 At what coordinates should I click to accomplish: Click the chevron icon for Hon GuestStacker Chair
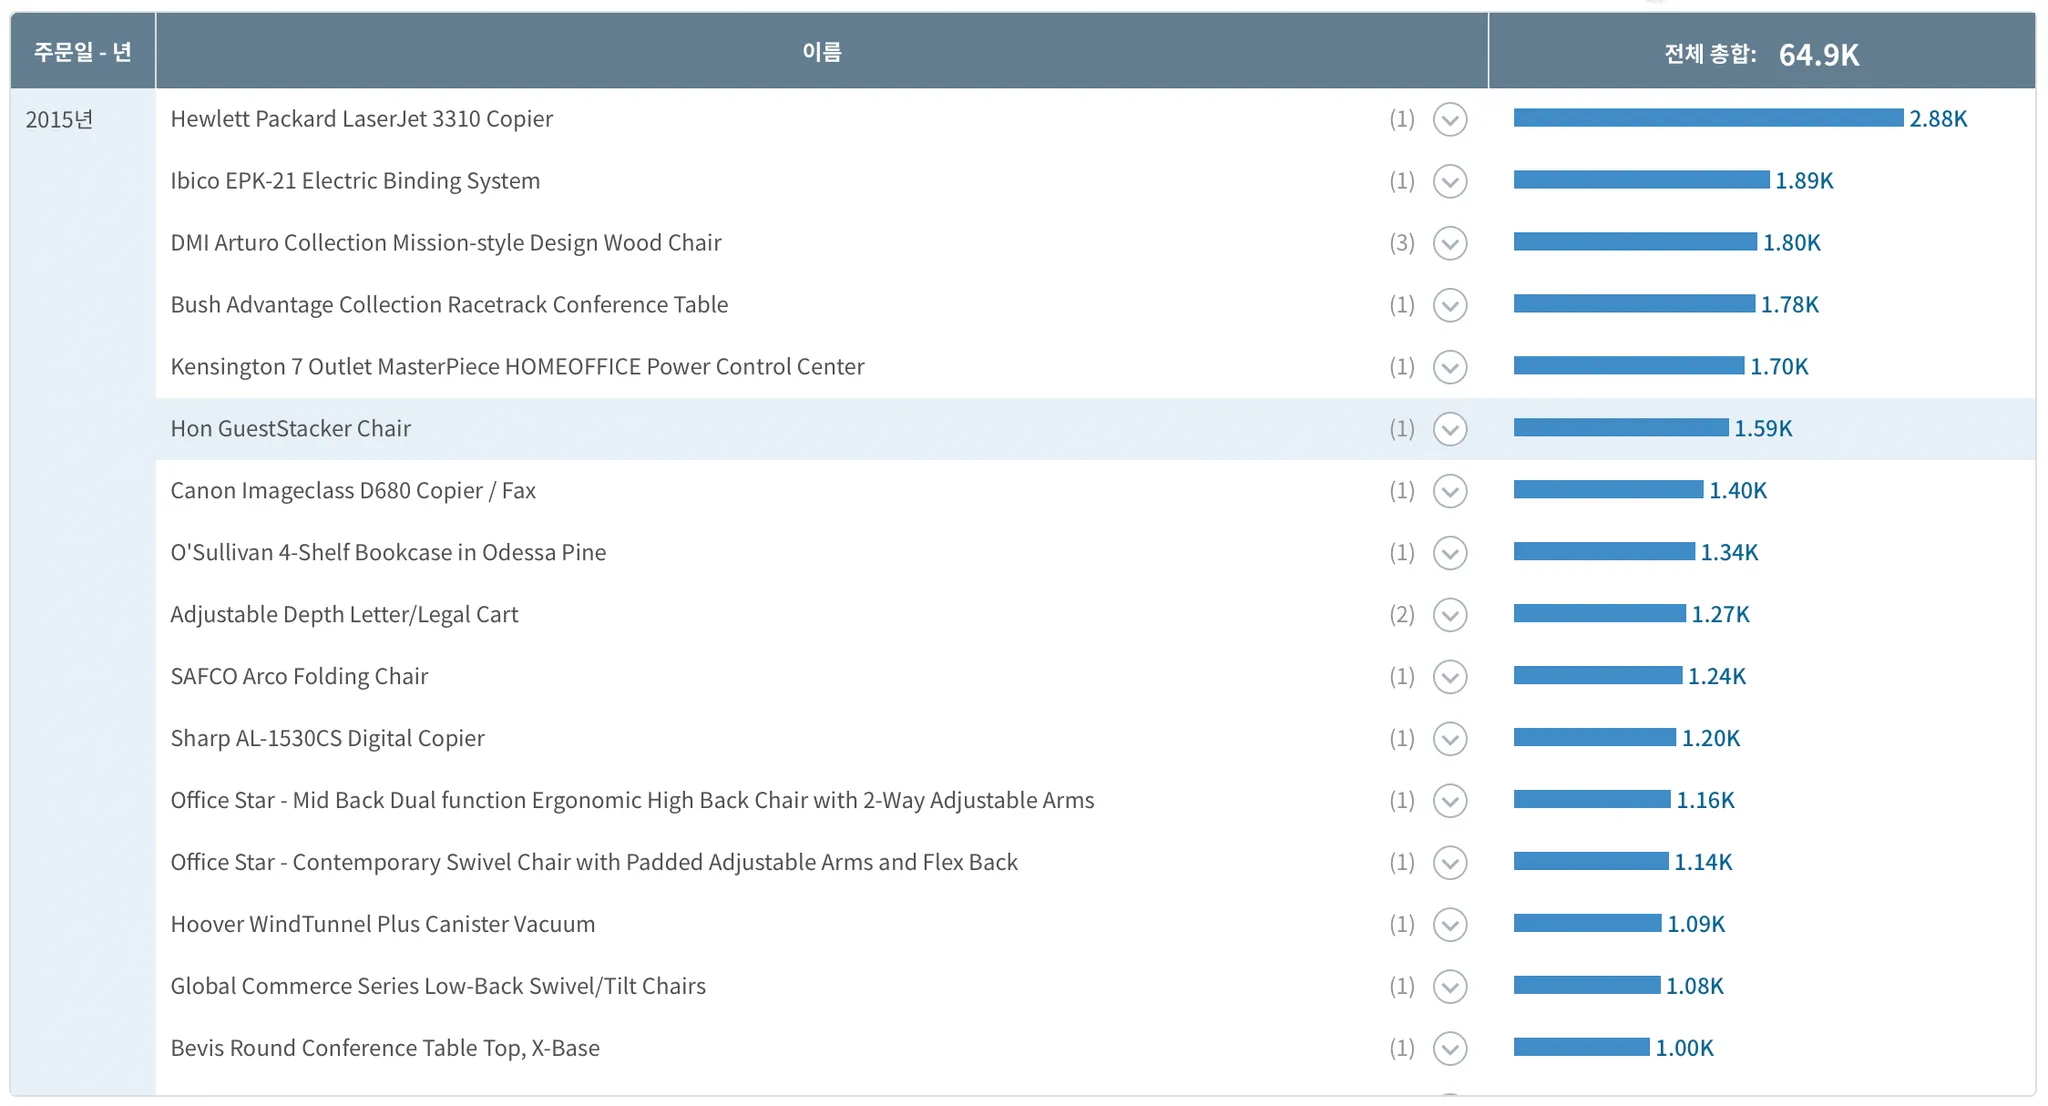click(1449, 429)
